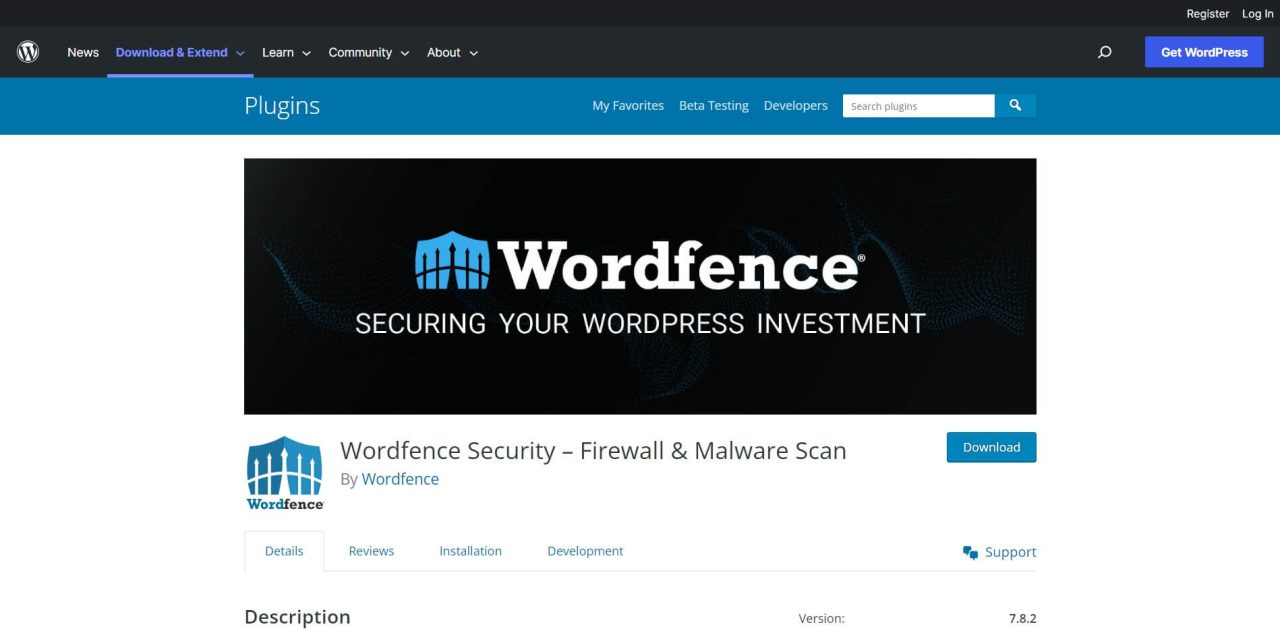
Task: Open the News menu item
Action: click(x=83, y=52)
